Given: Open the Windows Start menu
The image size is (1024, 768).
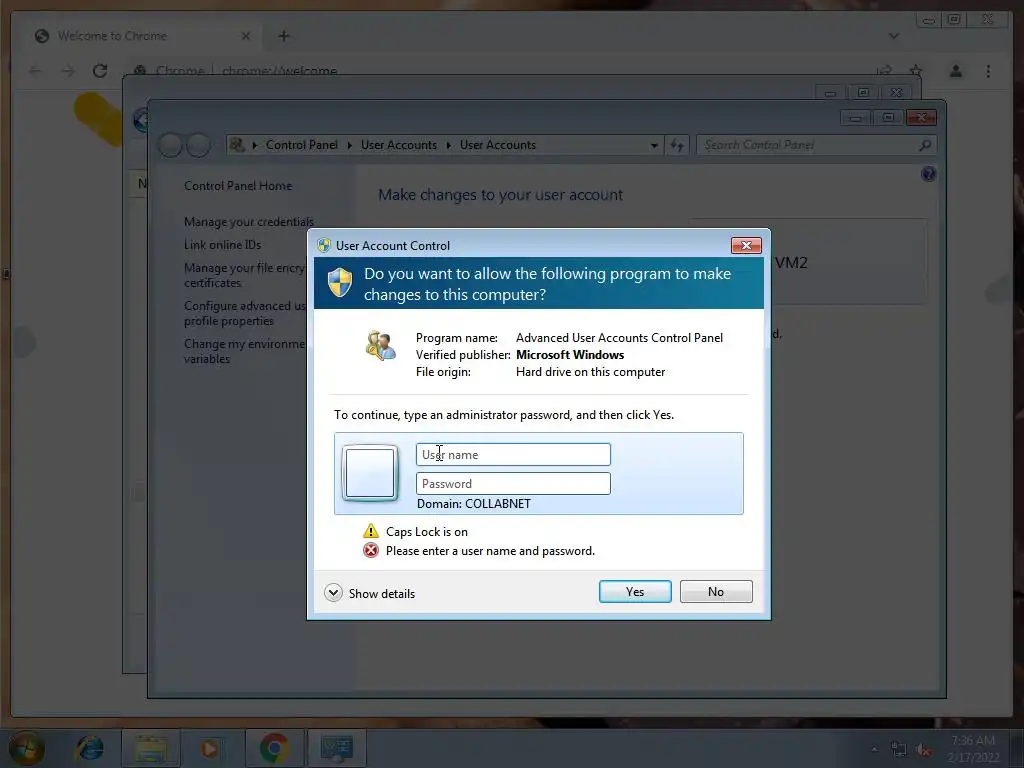Looking at the screenshot, I should tap(25, 748).
